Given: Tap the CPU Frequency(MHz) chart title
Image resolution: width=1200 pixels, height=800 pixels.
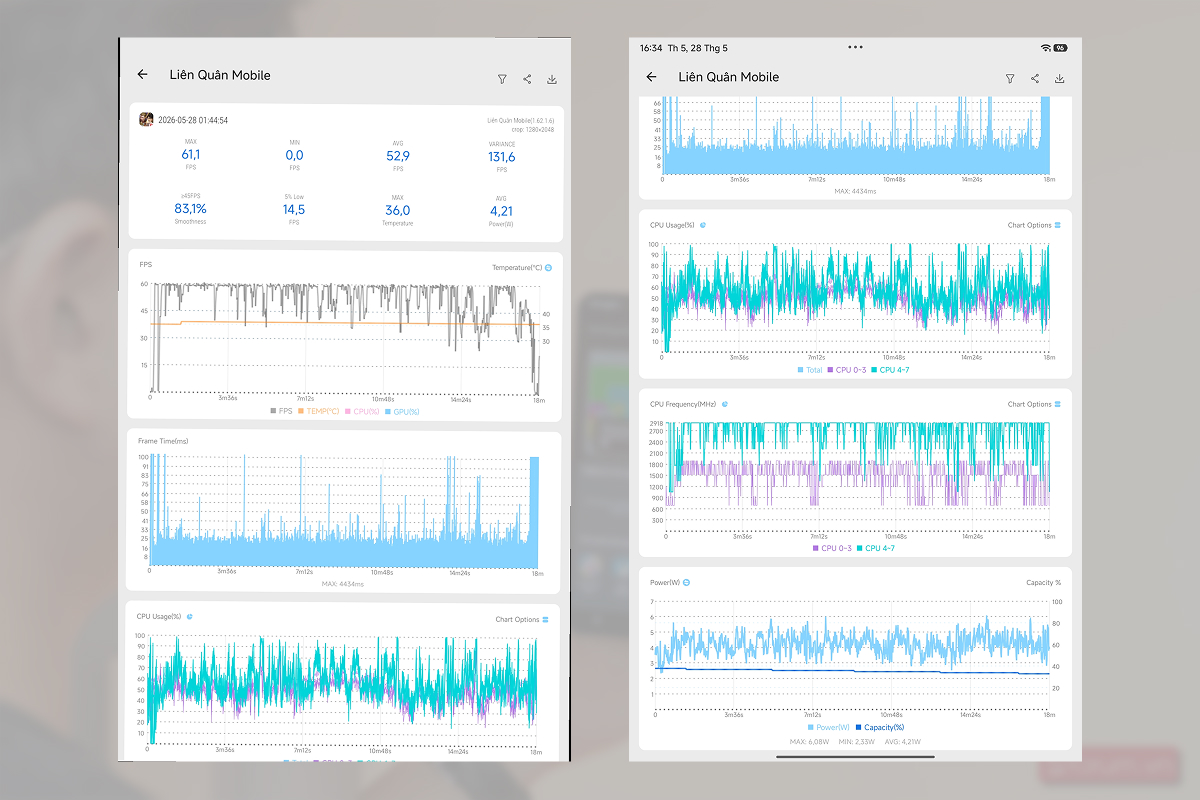Looking at the screenshot, I should coord(684,404).
